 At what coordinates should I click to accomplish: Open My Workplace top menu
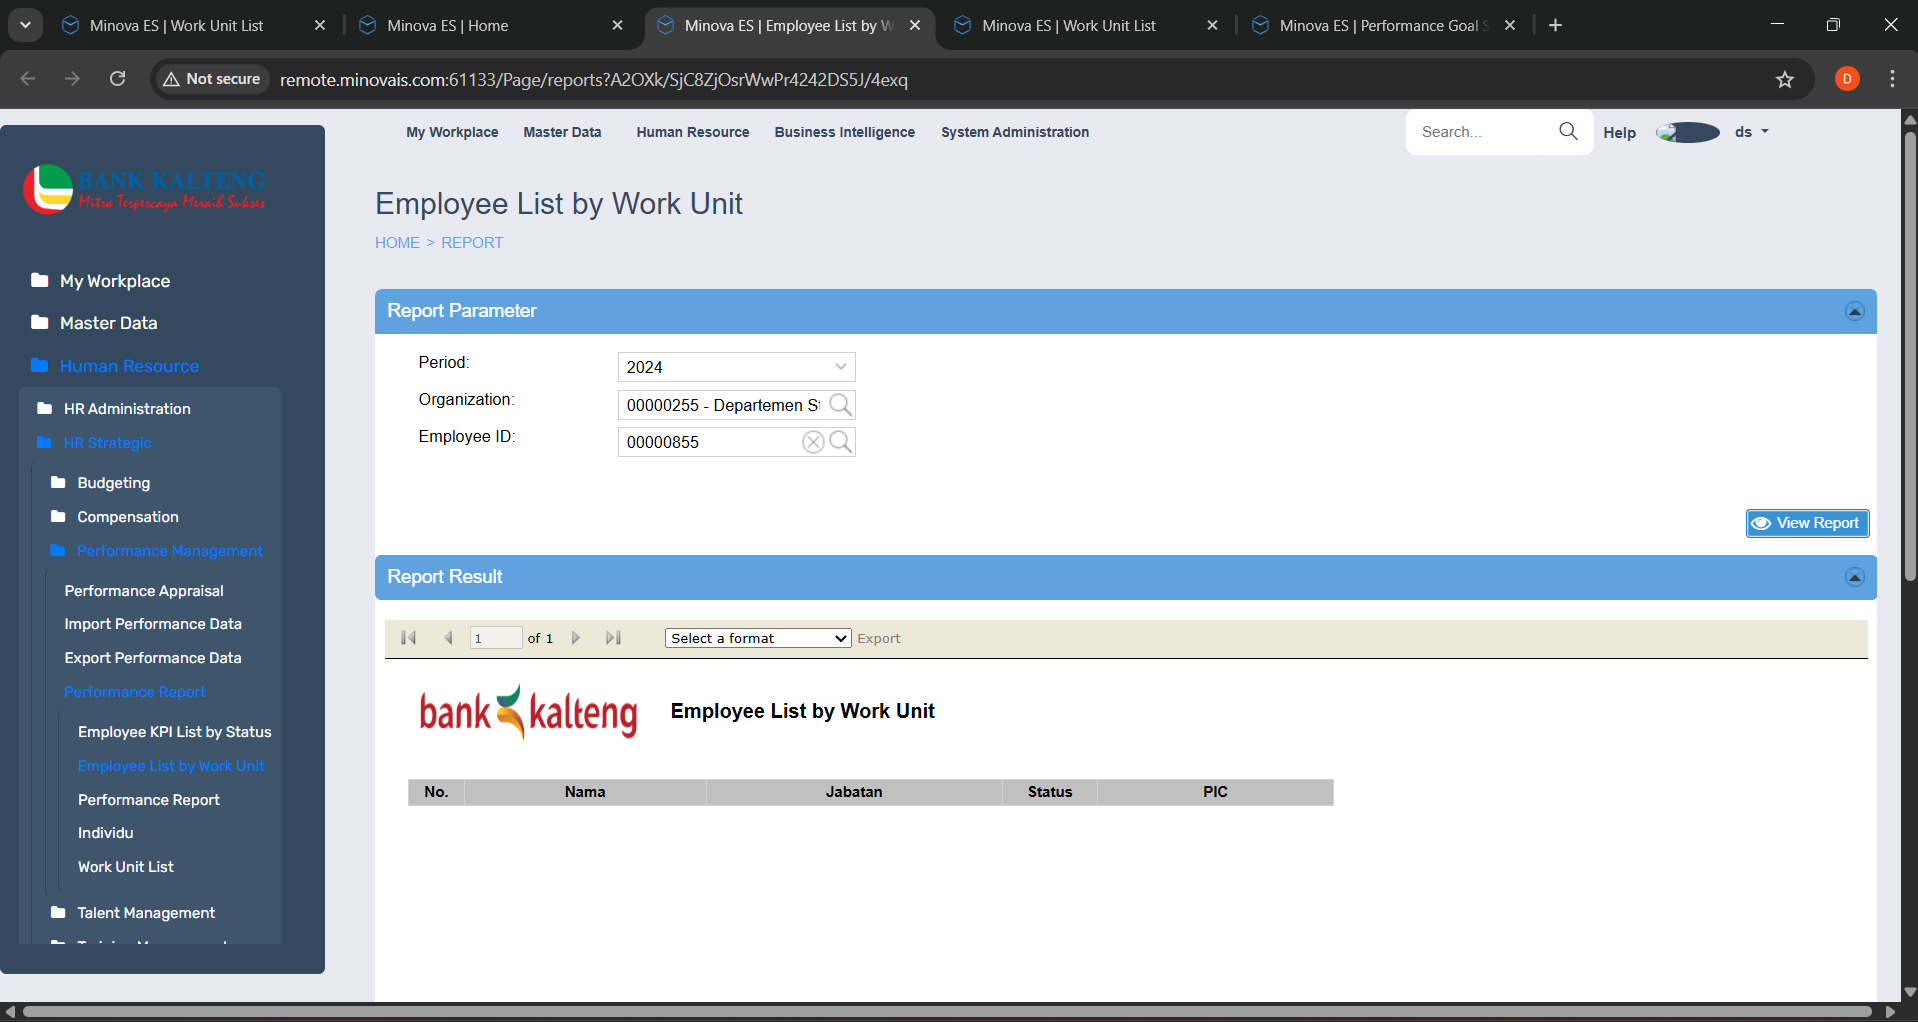(x=452, y=132)
